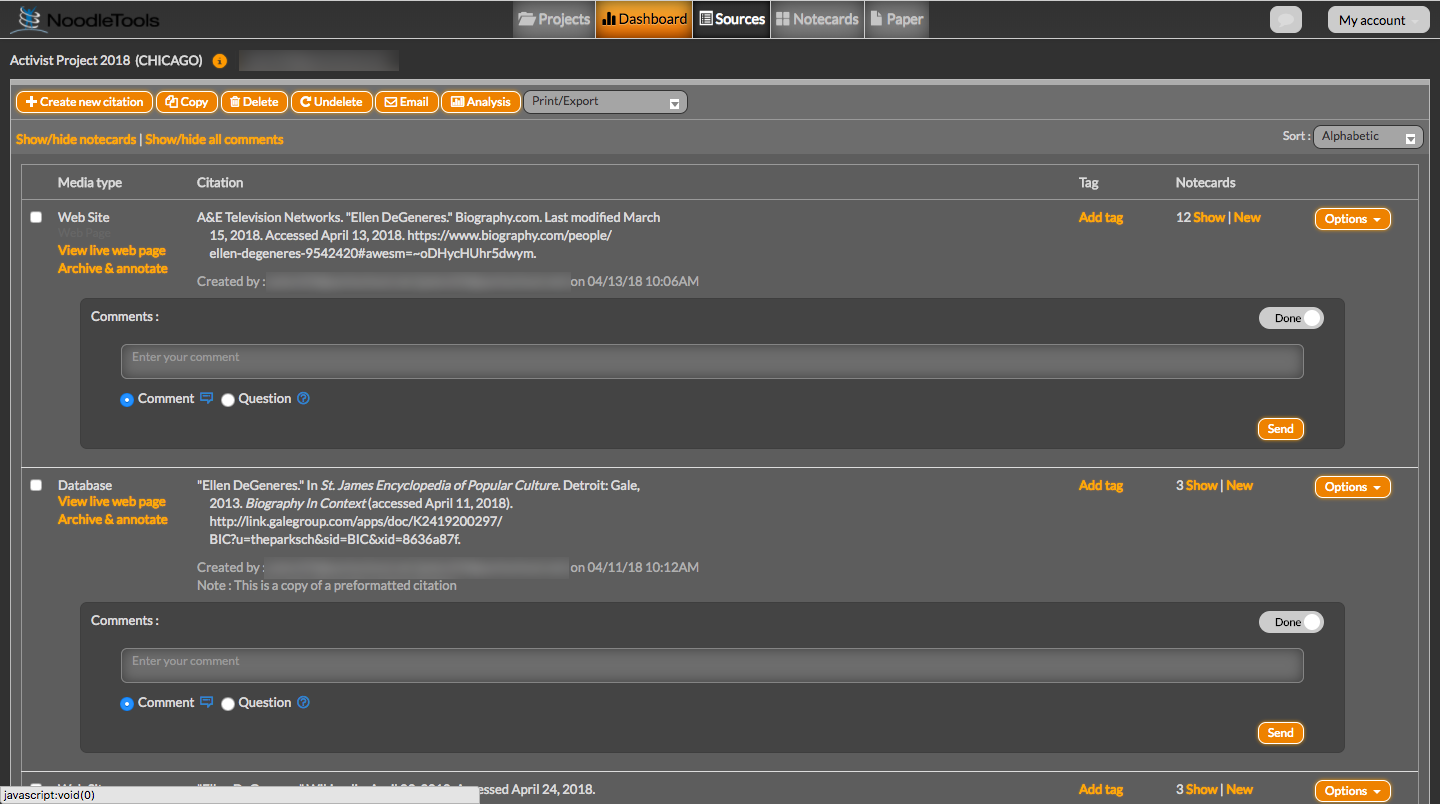Open View live web page for Database citation
Screen dimensions: 1440x804
click(112, 501)
